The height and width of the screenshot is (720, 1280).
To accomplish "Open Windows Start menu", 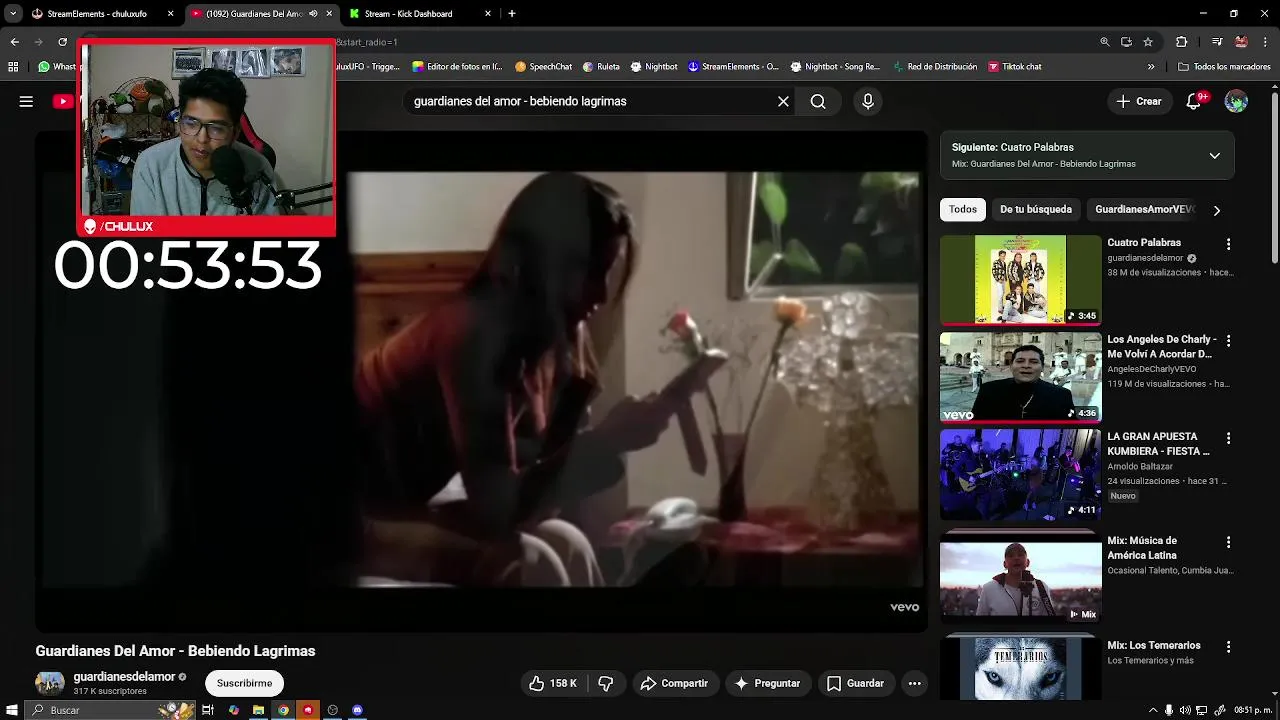I will [12, 710].
